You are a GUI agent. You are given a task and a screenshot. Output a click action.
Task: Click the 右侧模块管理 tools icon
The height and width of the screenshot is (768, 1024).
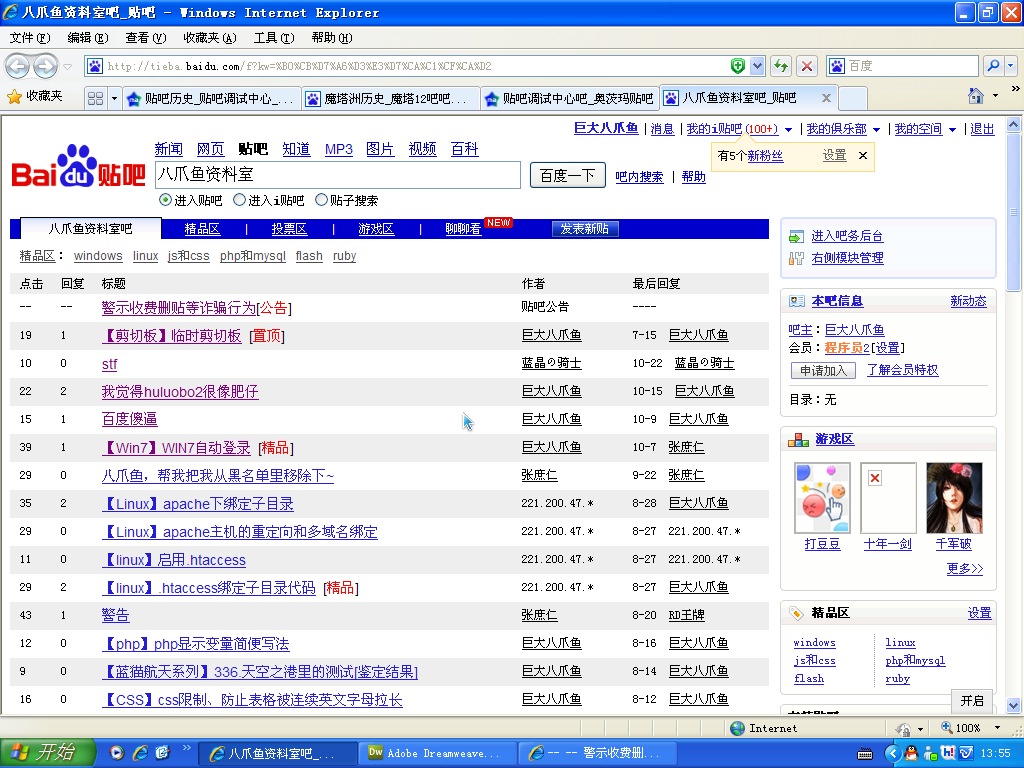pyautogui.click(x=796, y=259)
